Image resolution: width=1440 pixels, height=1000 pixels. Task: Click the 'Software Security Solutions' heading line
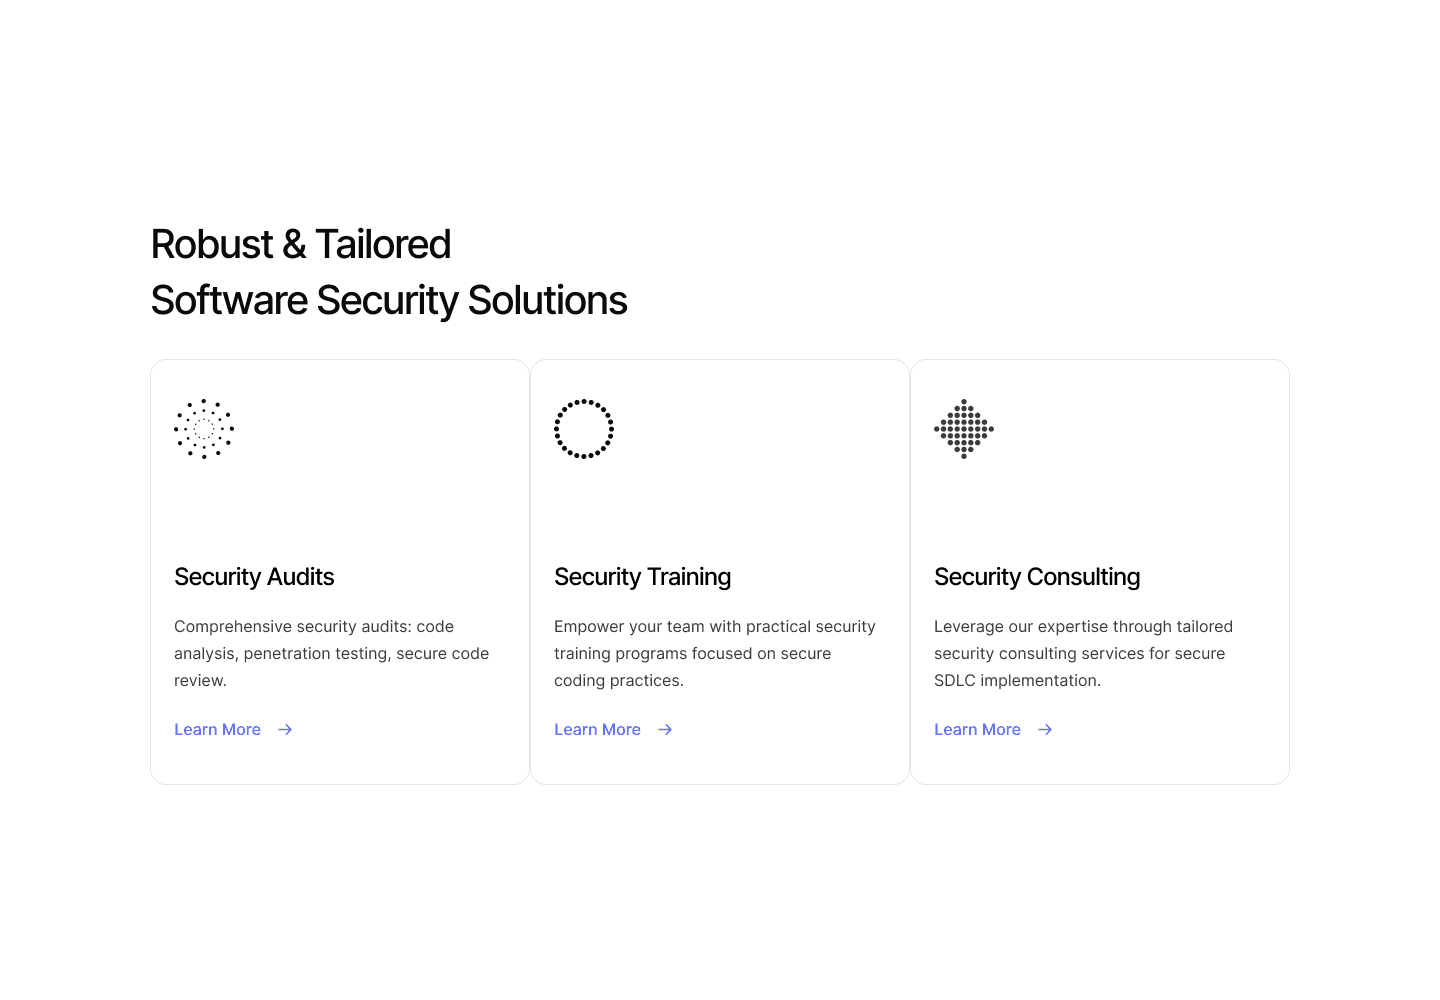tap(389, 300)
